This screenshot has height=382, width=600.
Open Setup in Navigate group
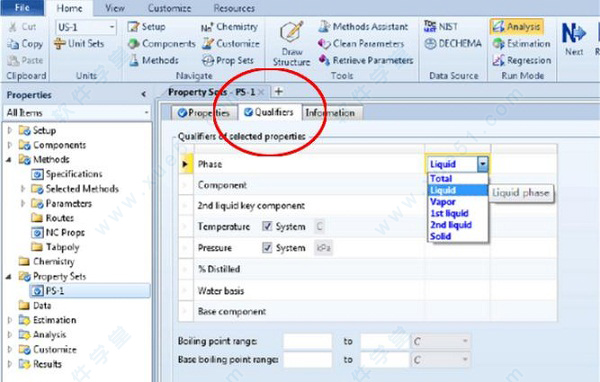pyautogui.click(x=146, y=27)
